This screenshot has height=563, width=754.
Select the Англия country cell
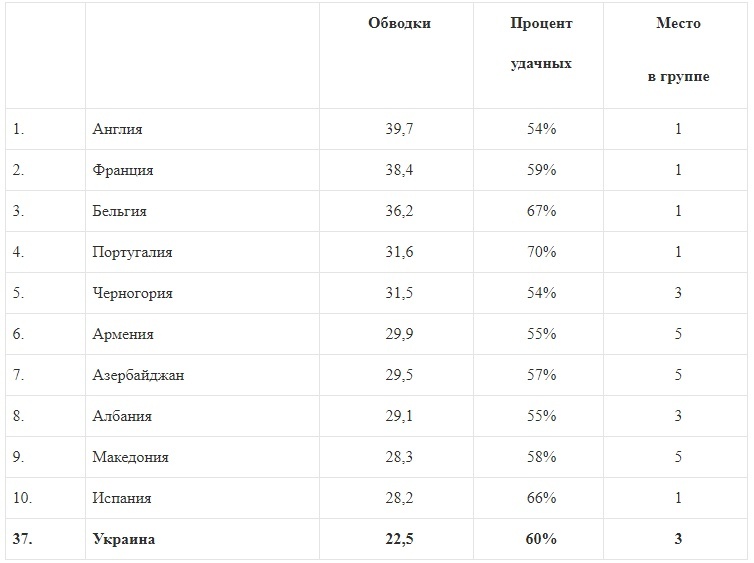tap(117, 129)
